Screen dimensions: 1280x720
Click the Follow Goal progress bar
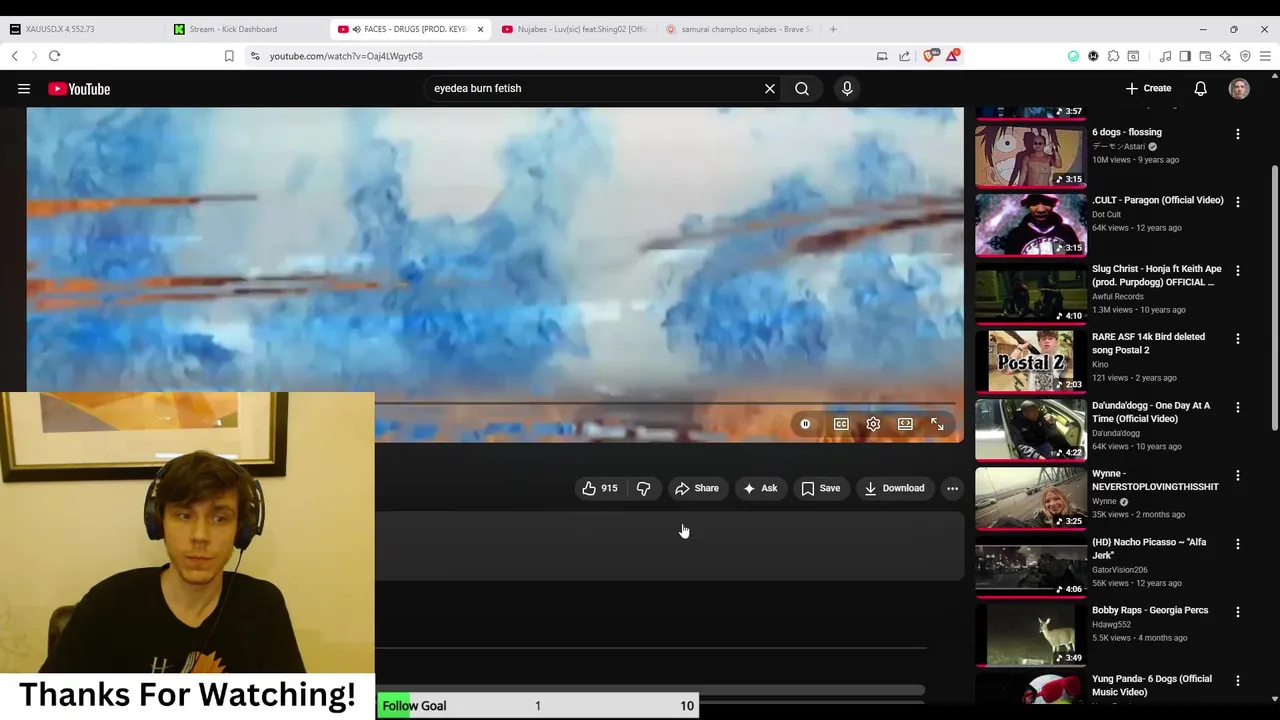pyautogui.click(x=537, y=706)
